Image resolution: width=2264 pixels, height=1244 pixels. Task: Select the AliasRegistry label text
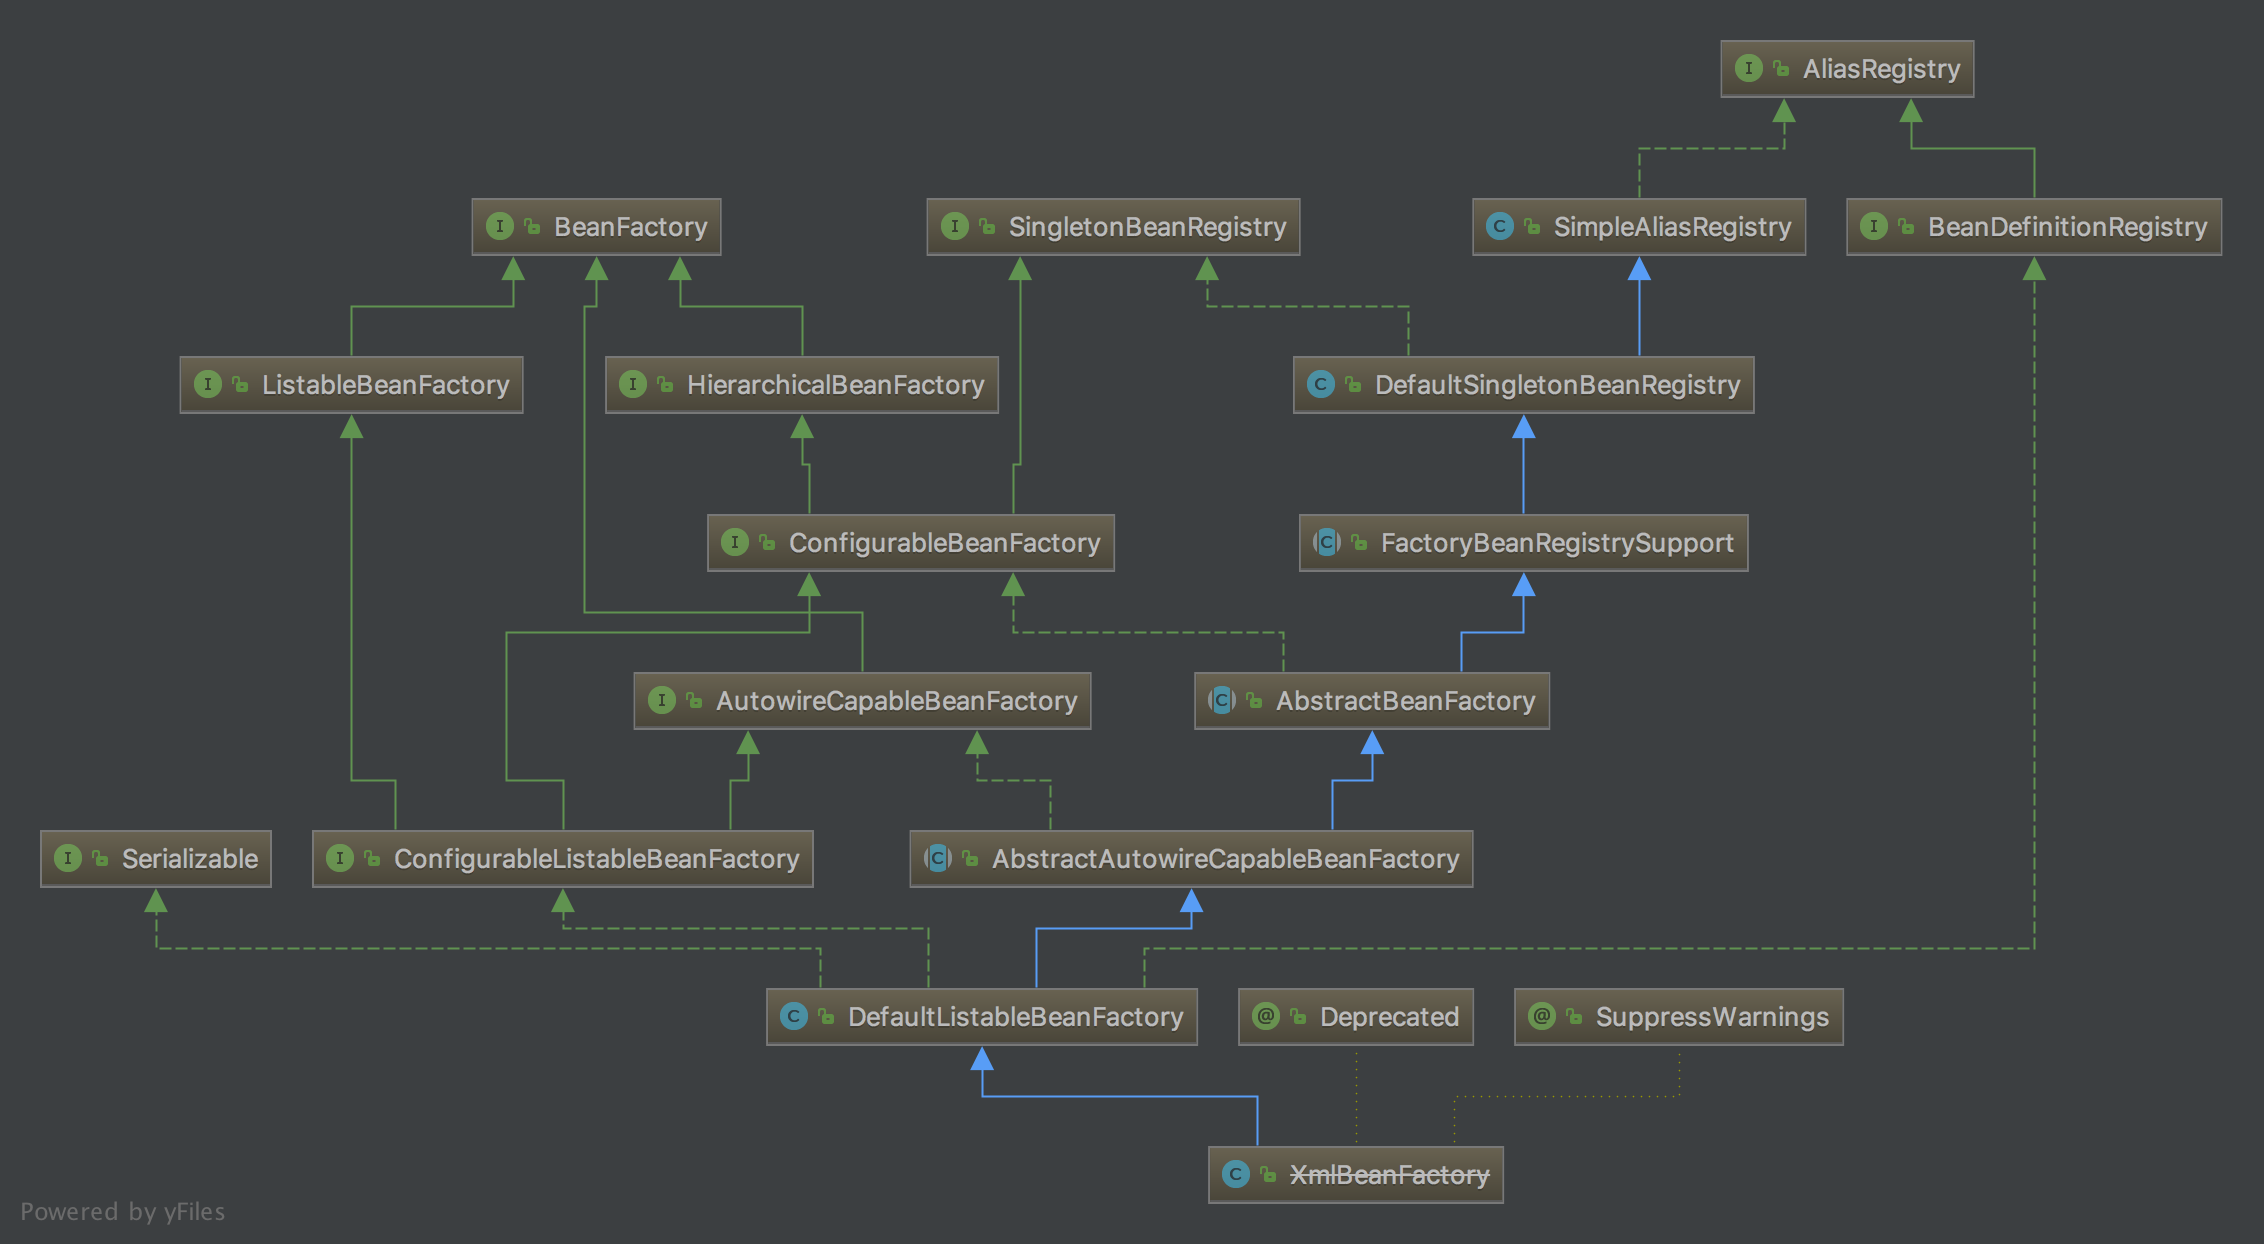point(1881,69)
